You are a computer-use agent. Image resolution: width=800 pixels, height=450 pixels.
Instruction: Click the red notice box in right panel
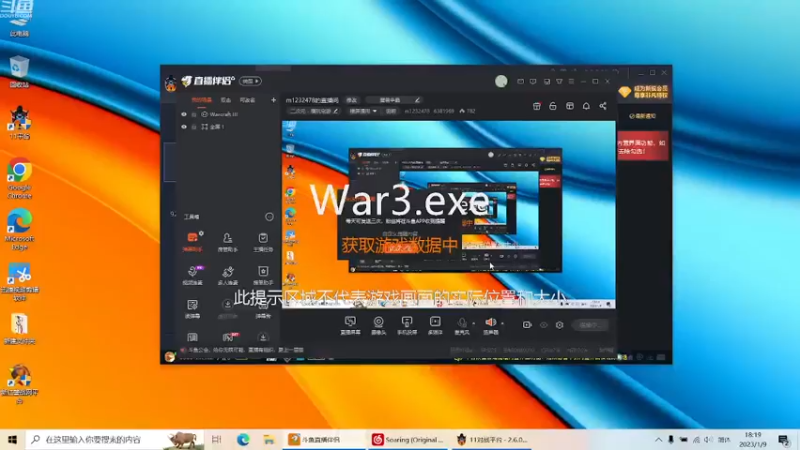tap(643, 147)
